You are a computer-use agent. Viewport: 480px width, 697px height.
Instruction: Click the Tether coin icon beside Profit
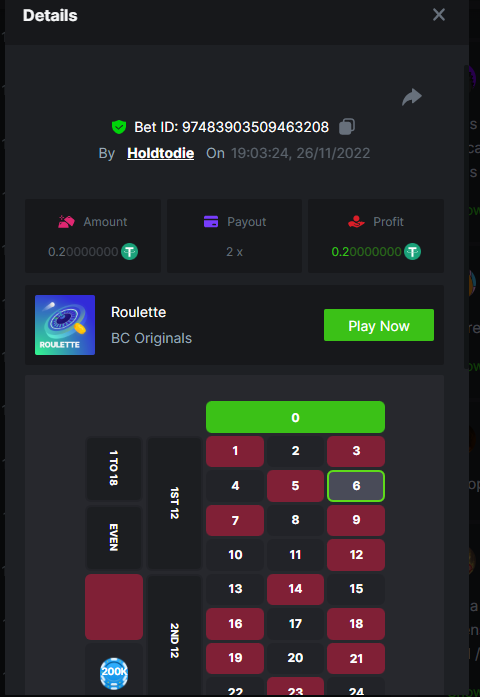(x=412, y=252)
